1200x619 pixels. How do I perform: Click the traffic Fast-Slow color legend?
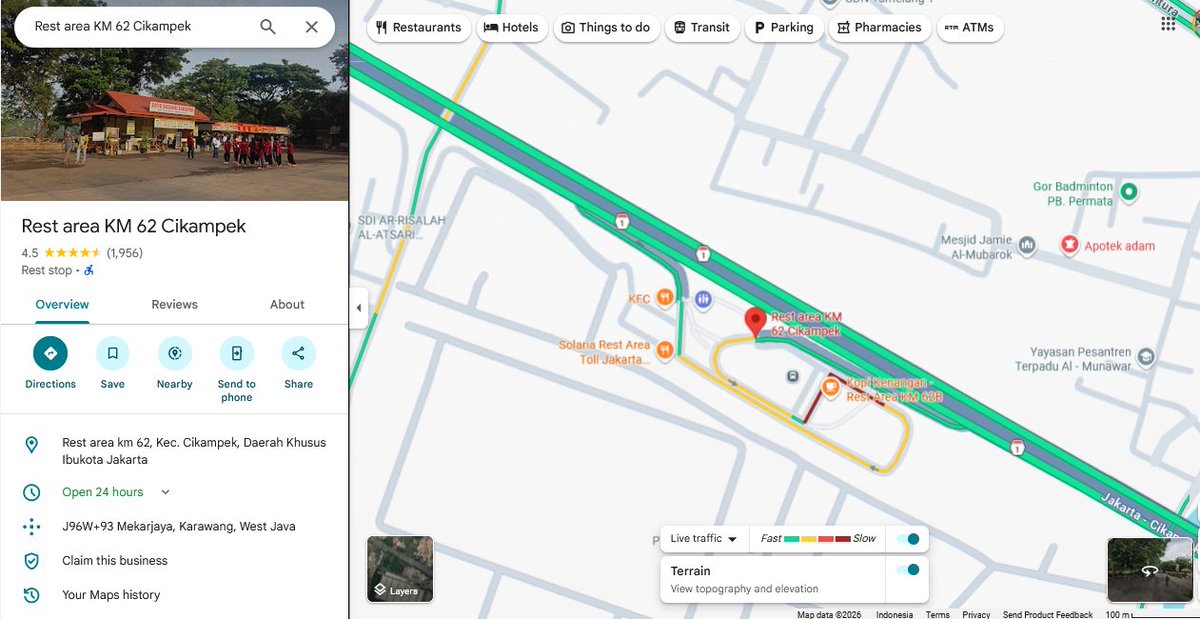tap(818, 539)
